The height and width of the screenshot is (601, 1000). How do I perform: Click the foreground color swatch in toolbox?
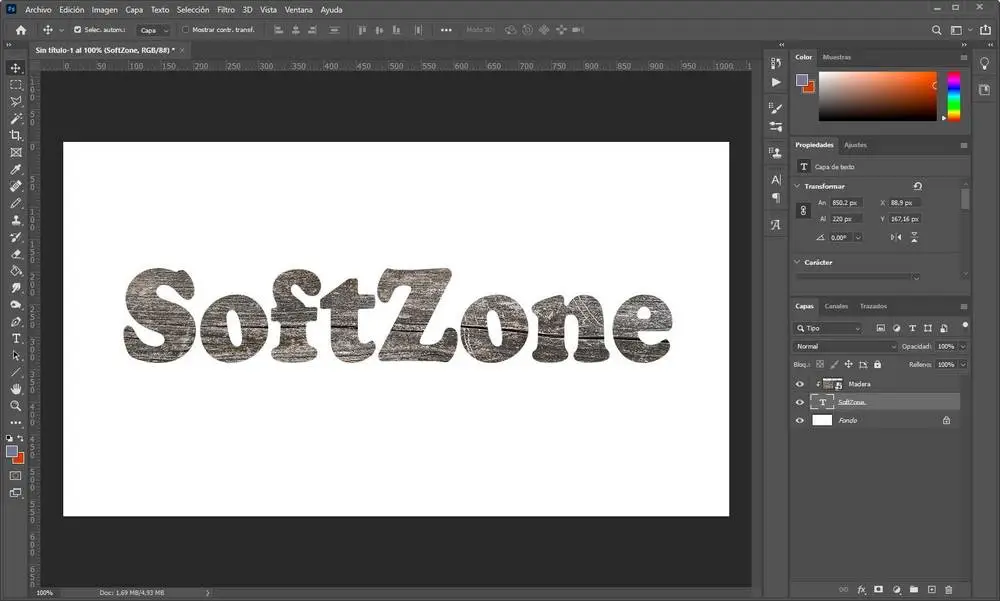click(11, 451)
